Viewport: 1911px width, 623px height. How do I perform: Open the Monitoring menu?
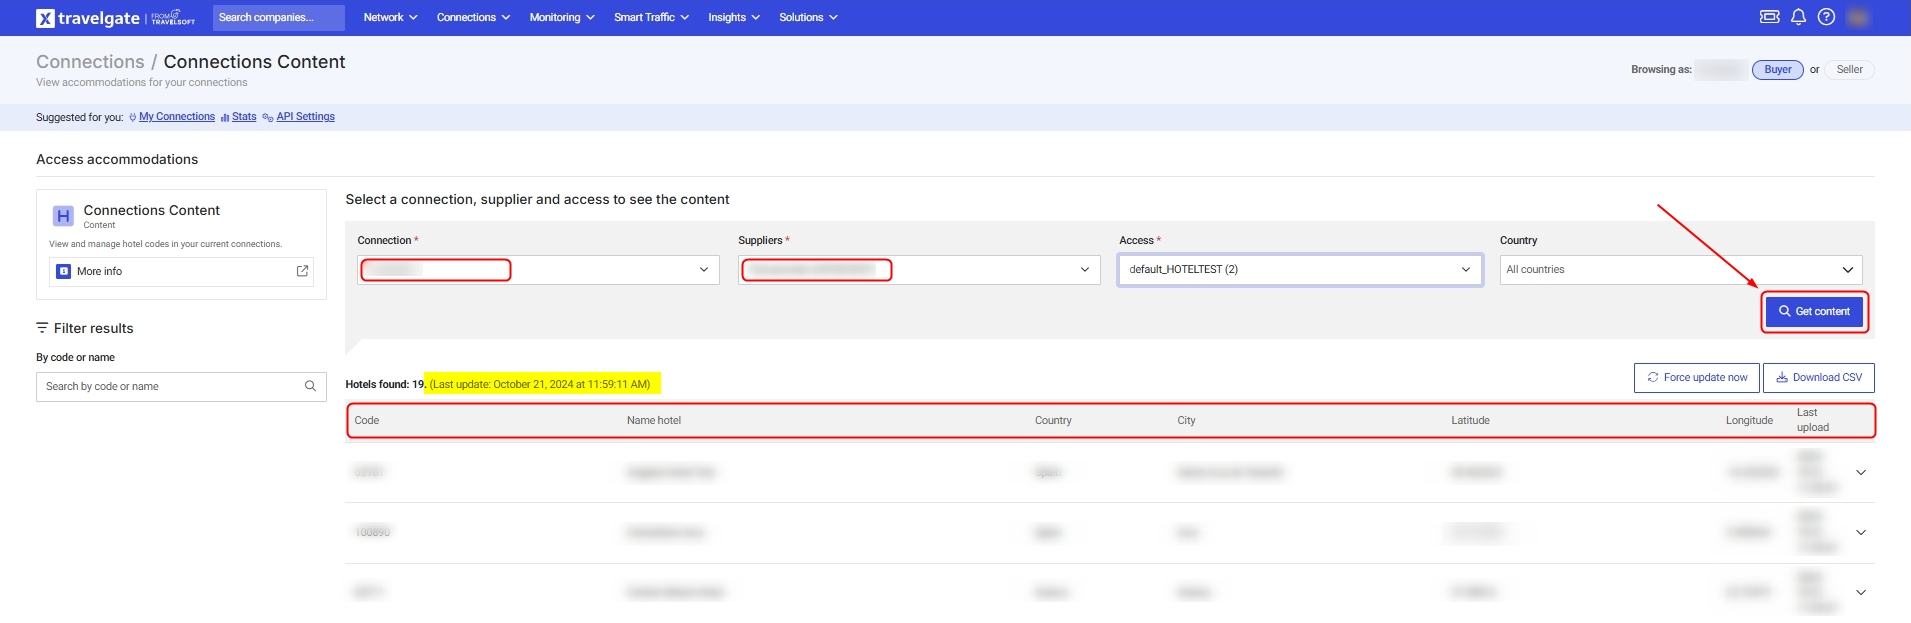562,17
